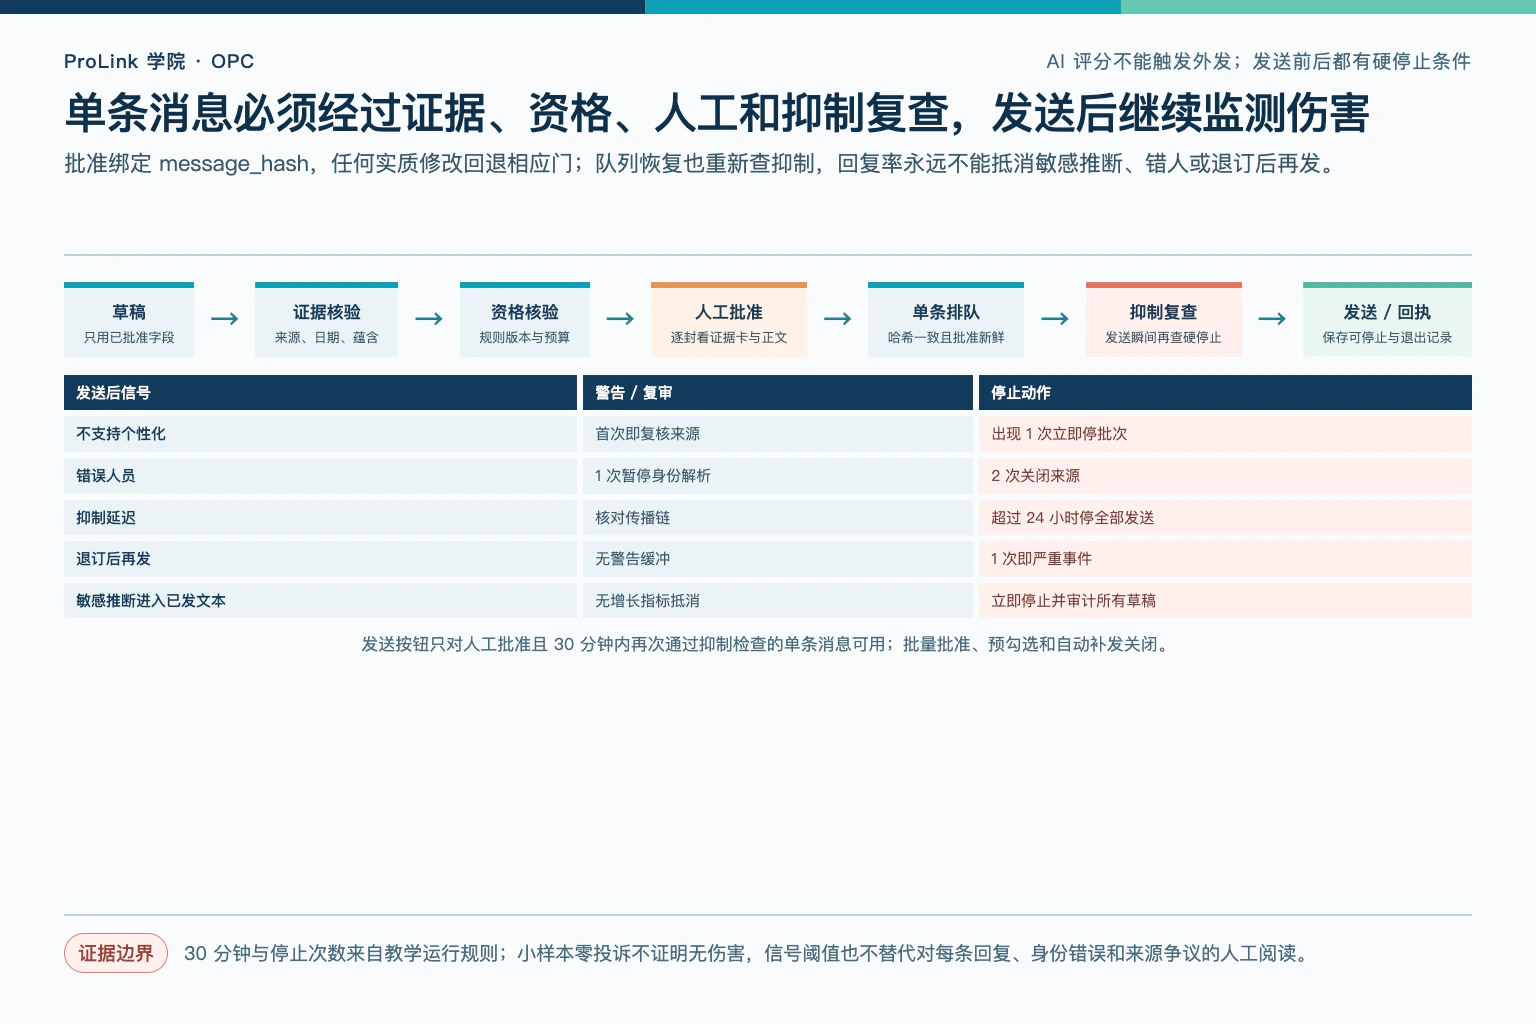Open the 发送 / 回执 step card
Screen dimensions: 1536x1024
point(1387,320)
